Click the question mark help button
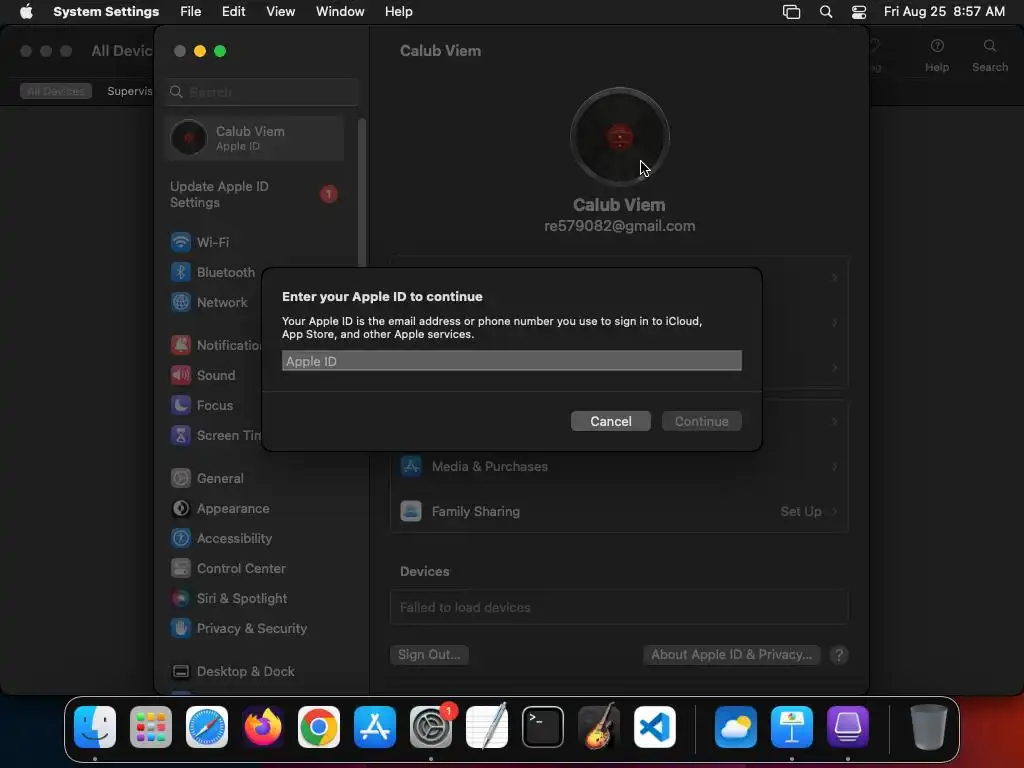This screenshot has width=1024, height=768. pos(839,654)
